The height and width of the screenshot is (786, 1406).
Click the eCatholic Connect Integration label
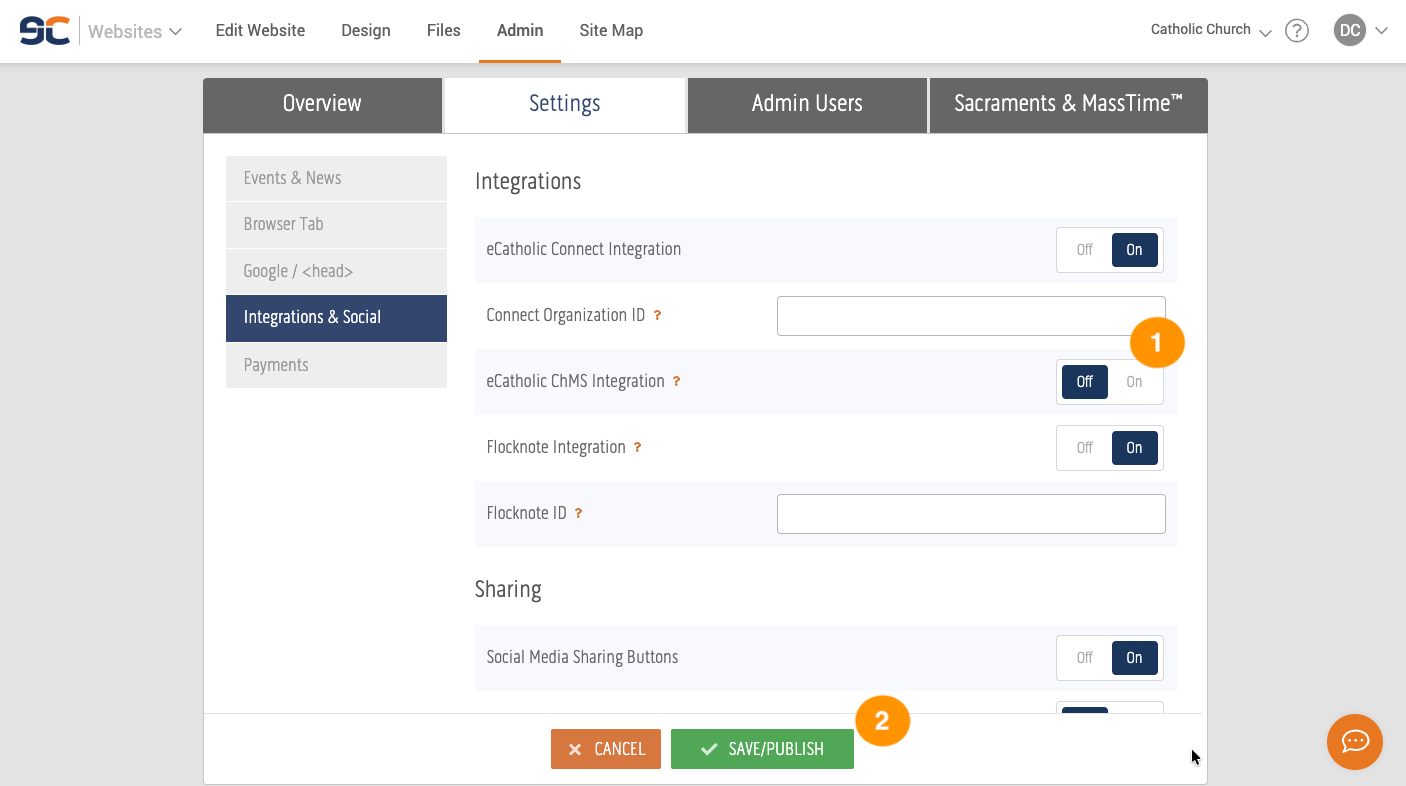click(584, 249)
